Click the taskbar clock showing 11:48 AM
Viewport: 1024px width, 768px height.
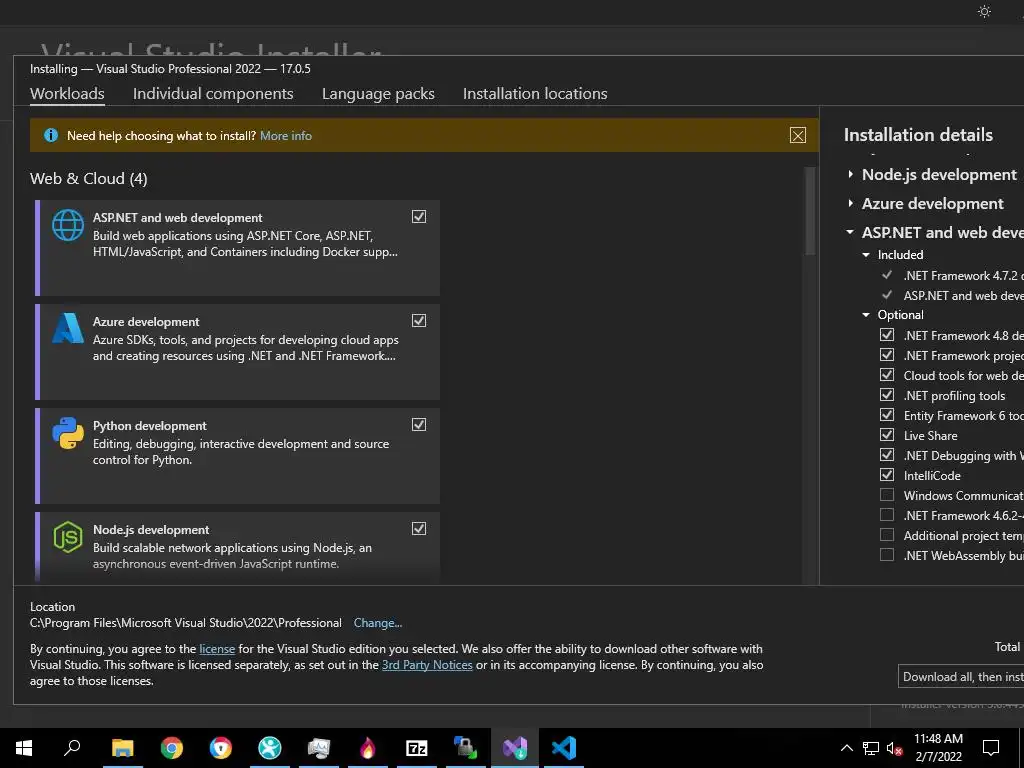938,748
